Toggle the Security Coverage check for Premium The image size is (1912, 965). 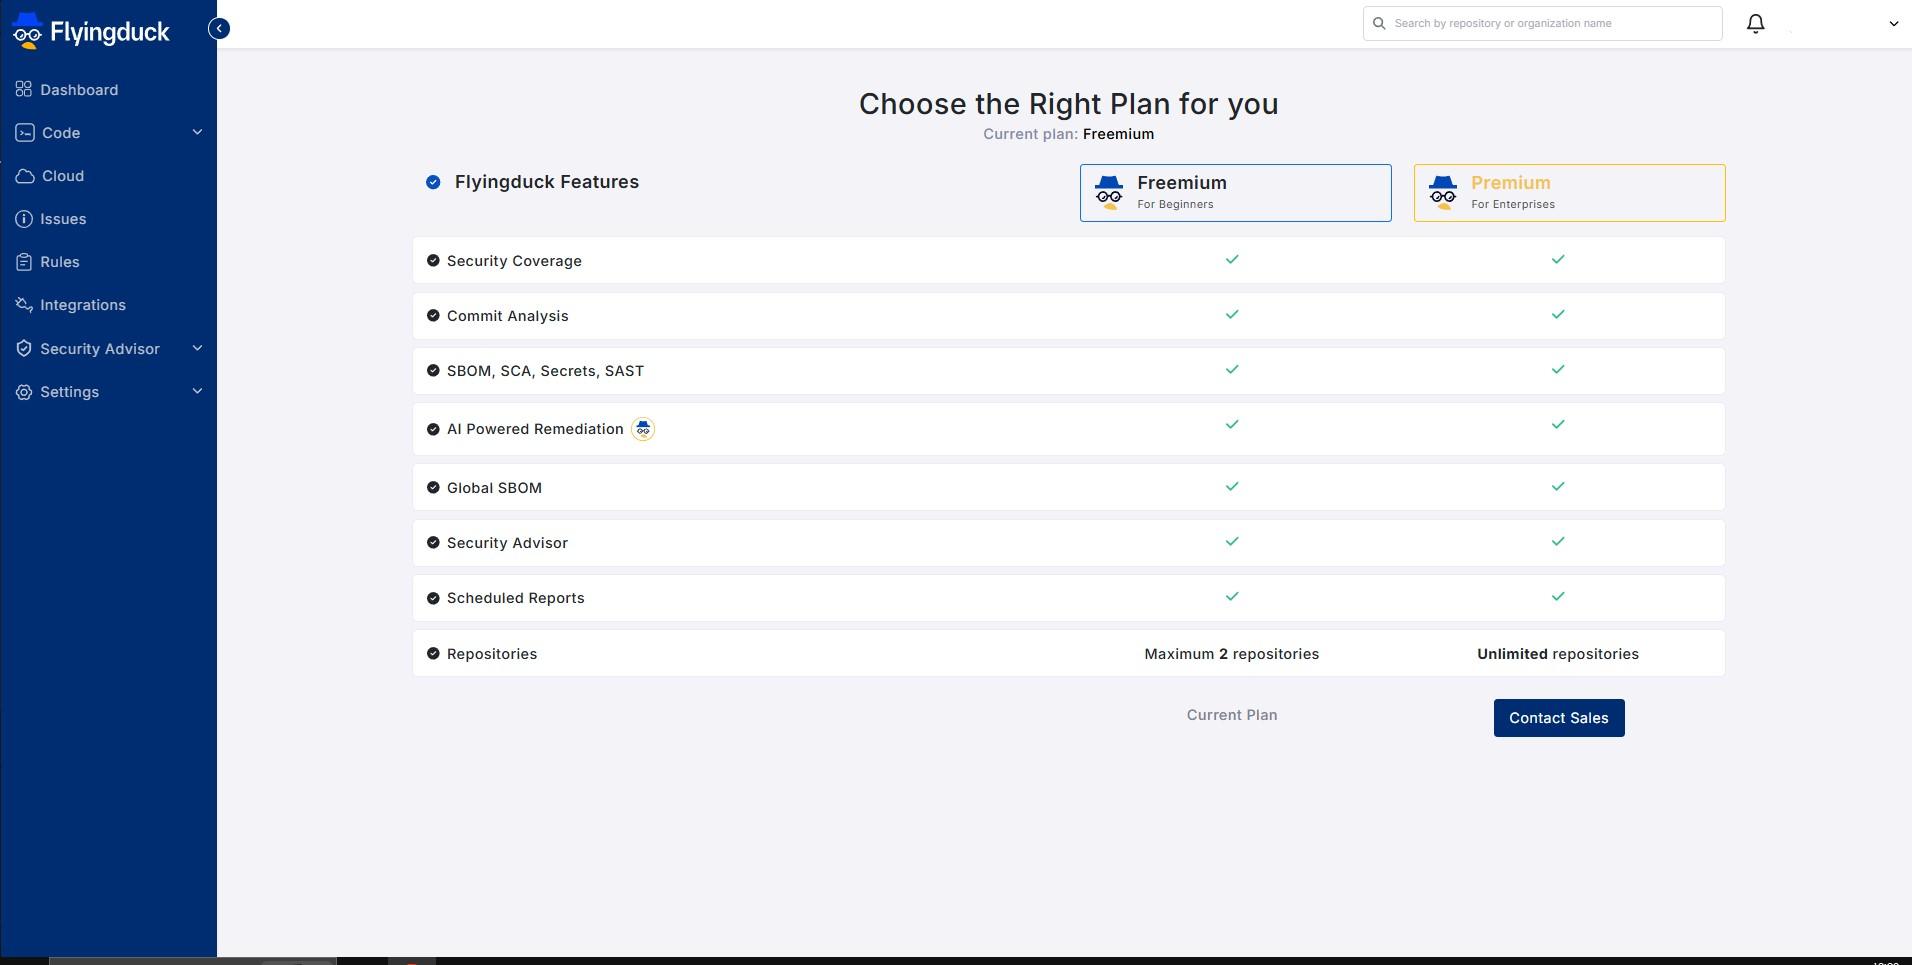pos(1557,259)
